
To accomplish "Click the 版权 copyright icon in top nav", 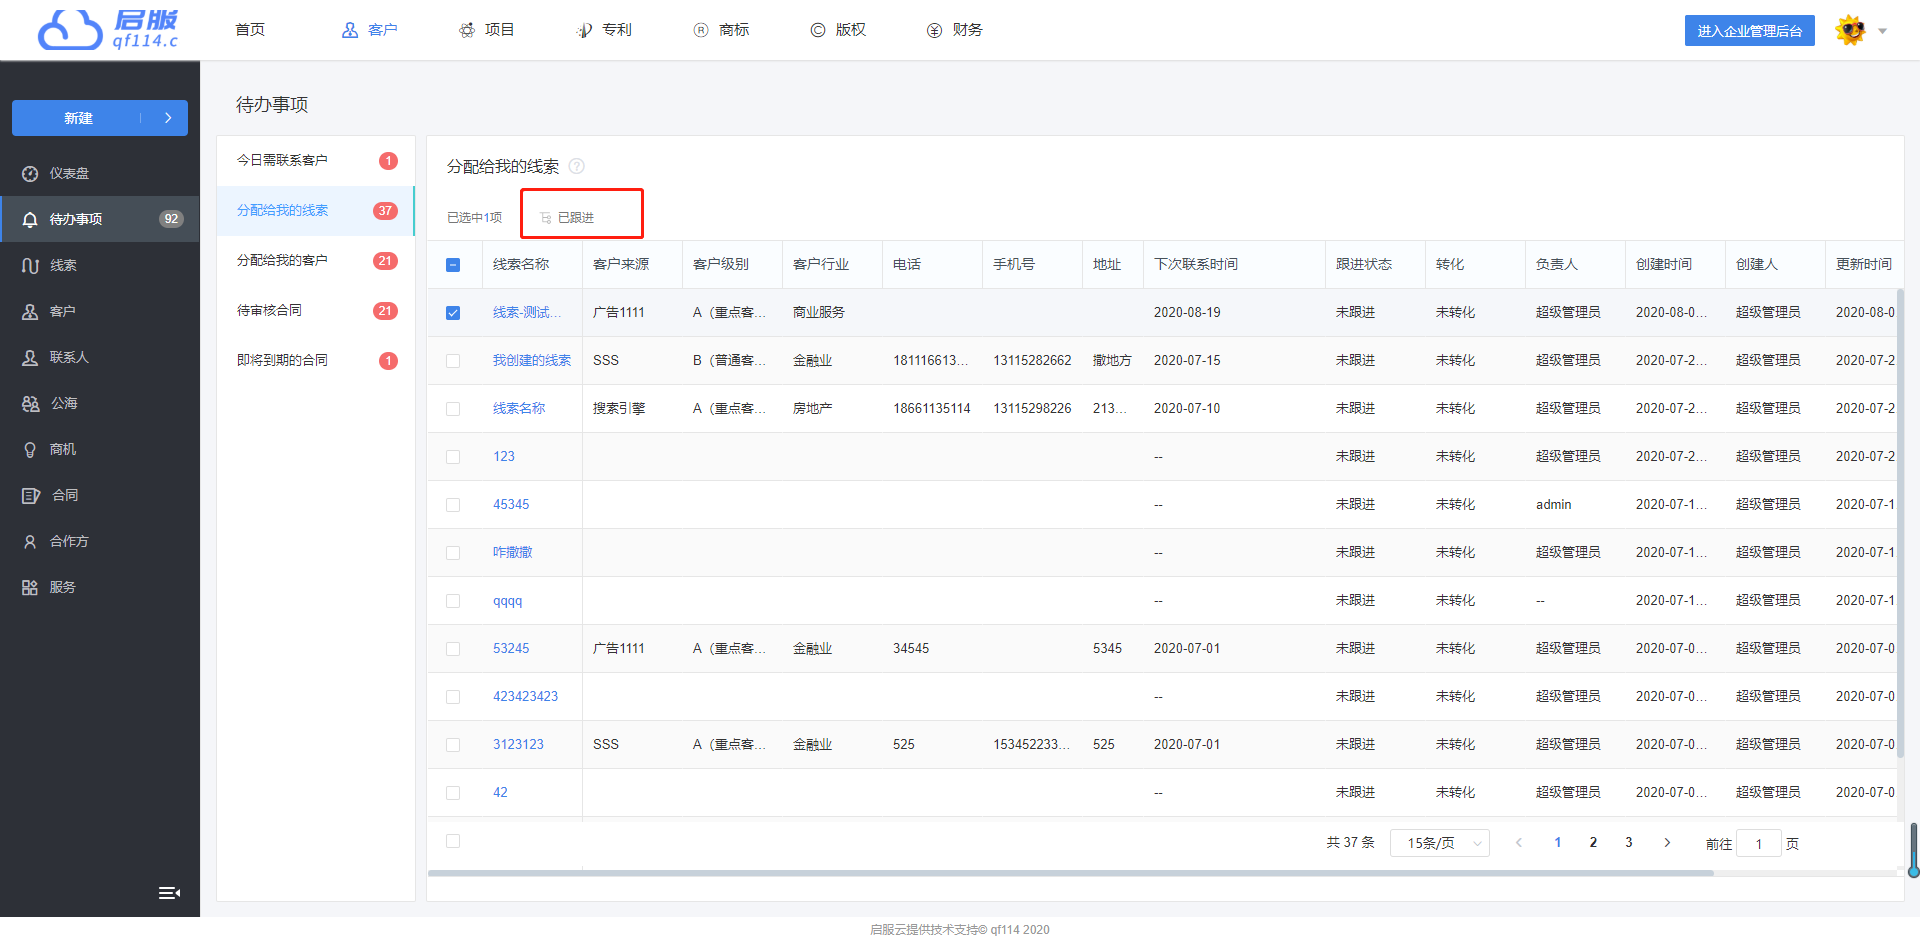I will [x=818, y=30].
